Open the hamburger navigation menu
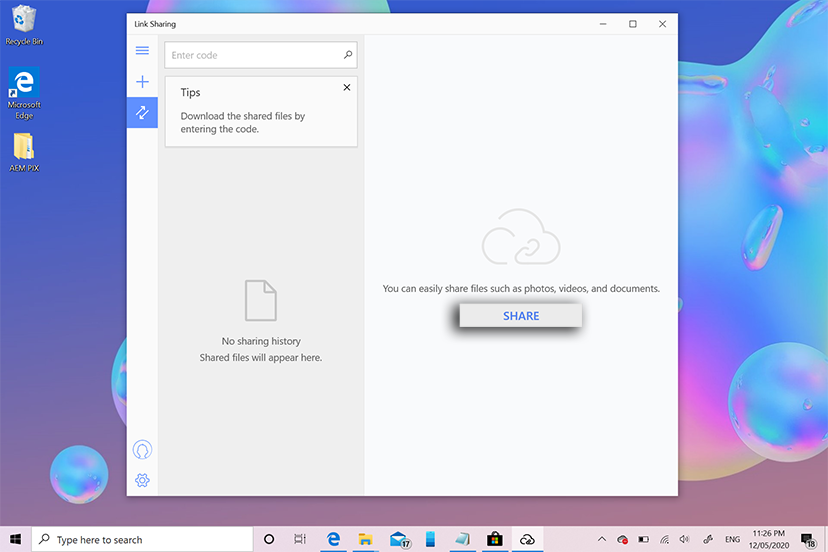Image resolution: width=828 pixels, height=552 pixels. pyautogui.click(x=142, y=51)
